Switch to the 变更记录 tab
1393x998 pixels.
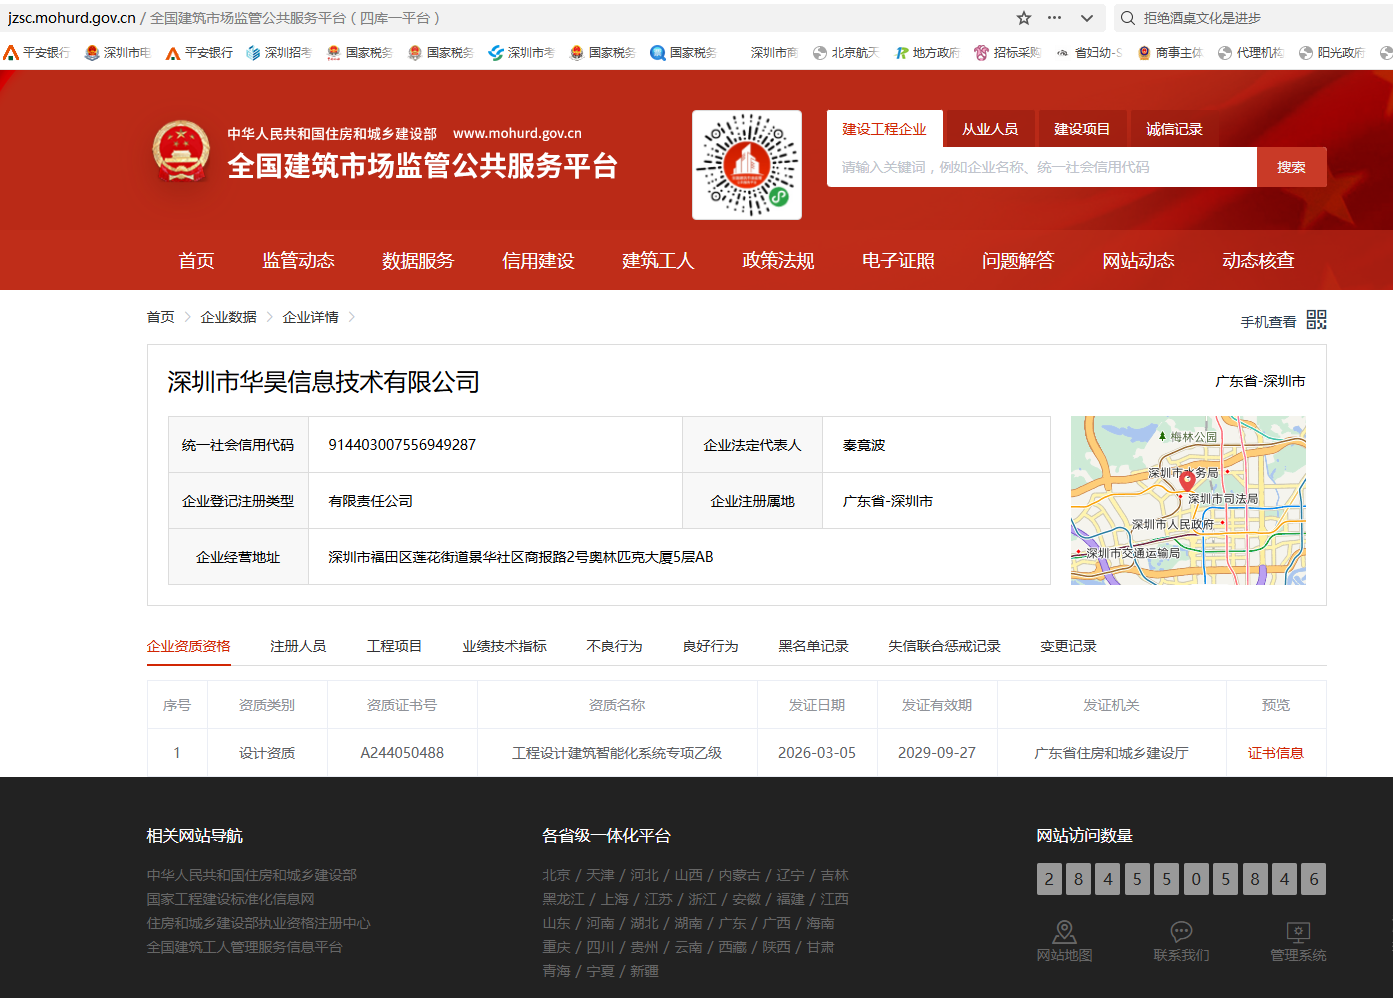[x=1068, y=646]
